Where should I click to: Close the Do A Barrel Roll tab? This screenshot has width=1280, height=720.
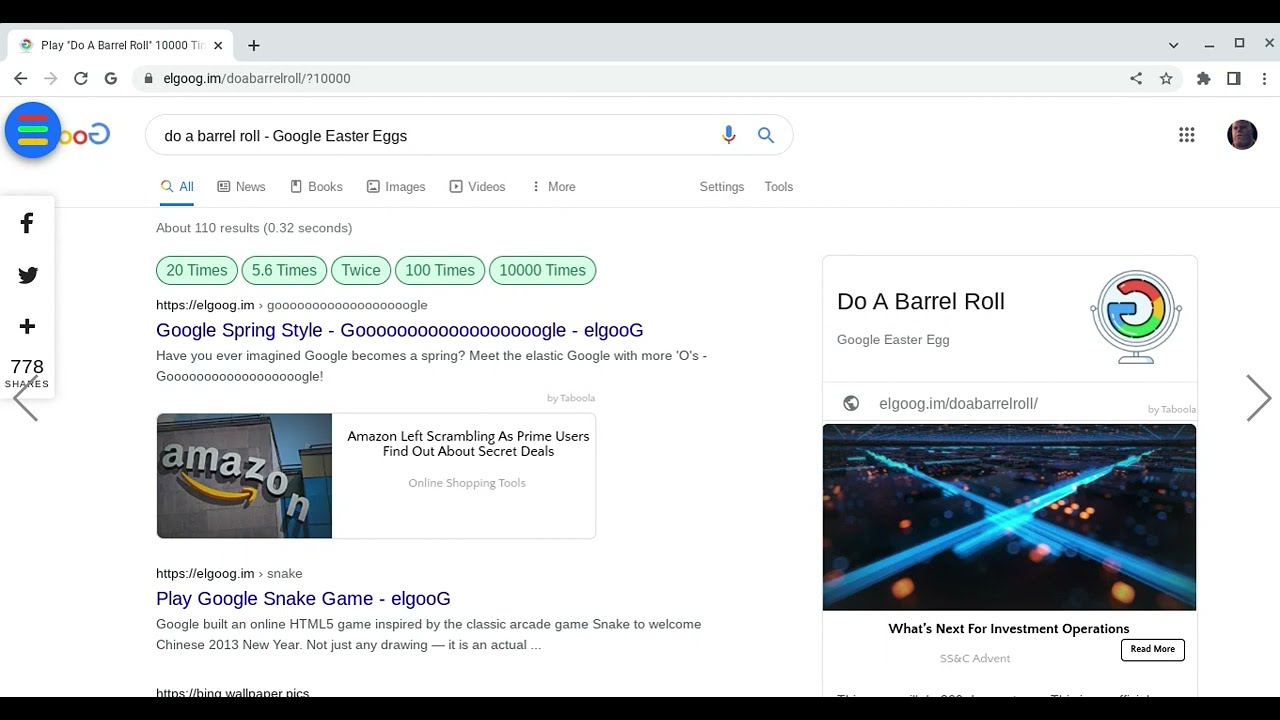click(218, 45)
